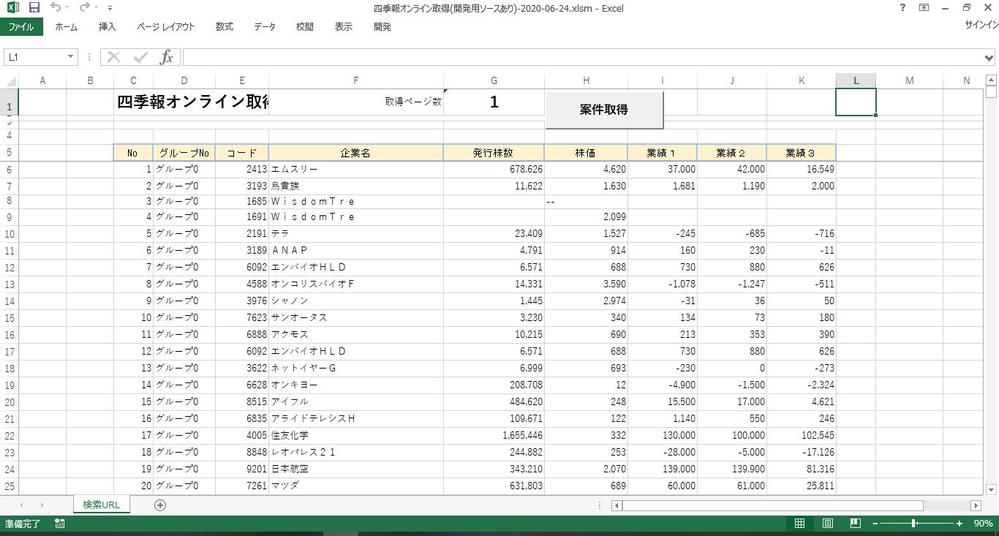The image size is (999, 536).
Task: Switch to the 校閲 tab
Action: (x=305, y=27)
